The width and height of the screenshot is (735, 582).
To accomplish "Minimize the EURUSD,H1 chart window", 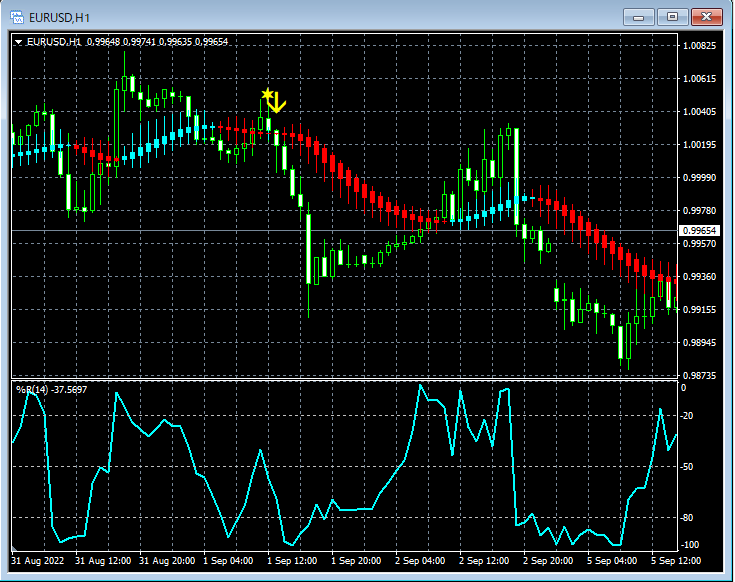I will (x=638, y=17).
